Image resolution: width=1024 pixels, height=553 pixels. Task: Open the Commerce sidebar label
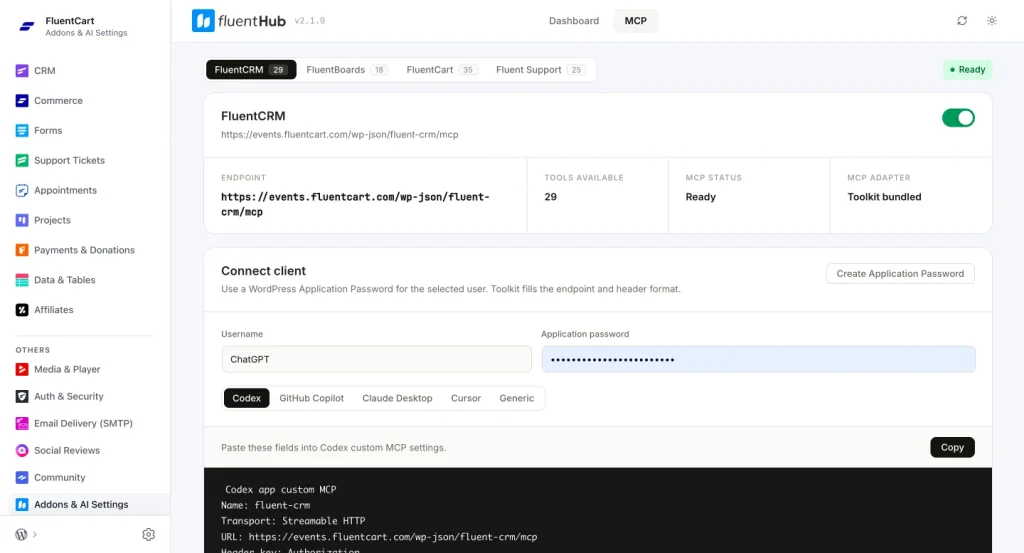(58, 101)
